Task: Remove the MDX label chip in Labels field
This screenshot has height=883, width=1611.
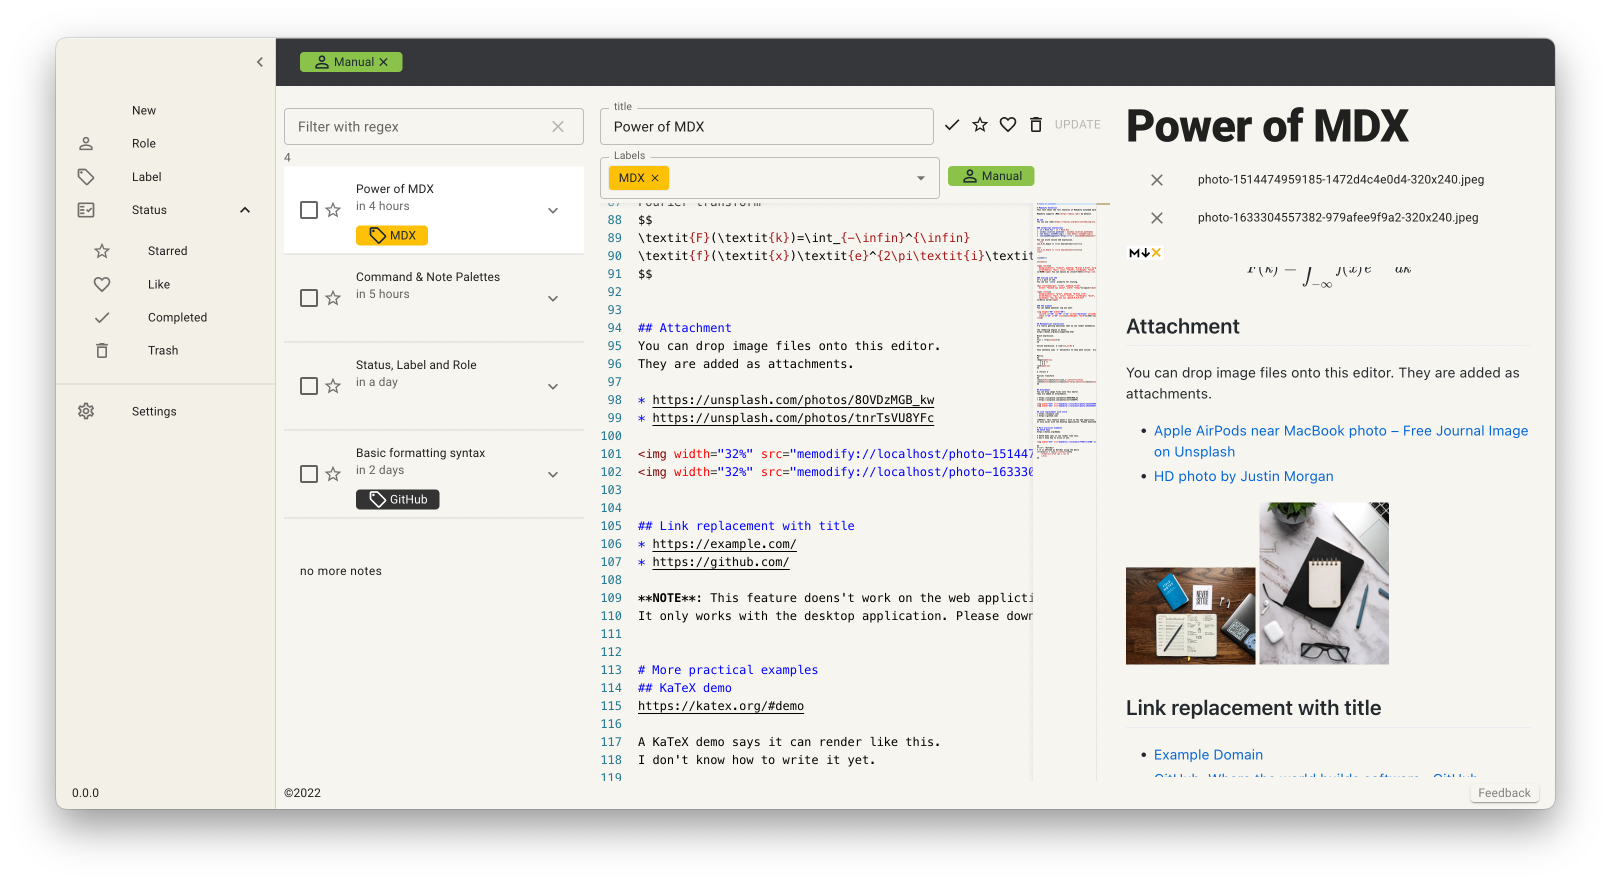Action: click(x=655, y=178)
